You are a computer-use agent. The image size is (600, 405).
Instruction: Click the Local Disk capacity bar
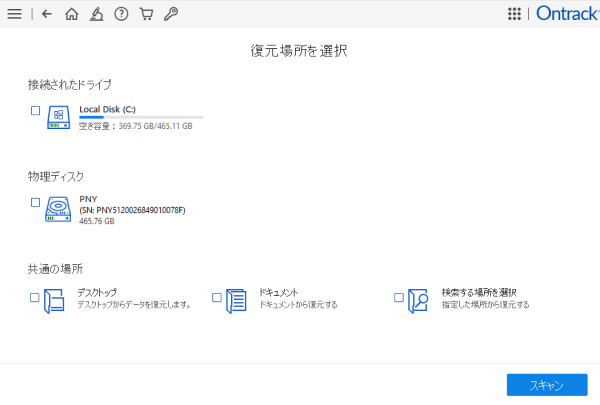click(135, 117)
